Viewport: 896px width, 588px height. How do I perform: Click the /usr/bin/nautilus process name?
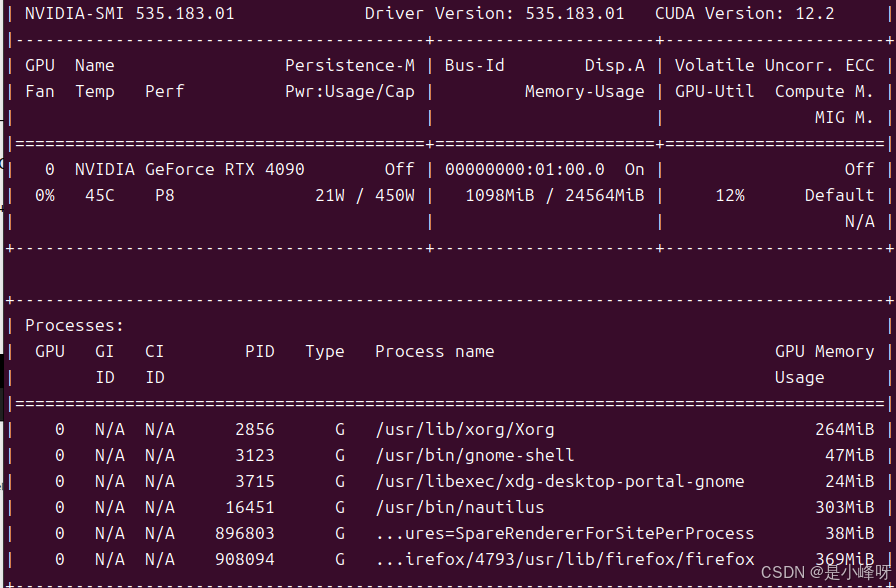pyautogui.click(x=459, y=507)
